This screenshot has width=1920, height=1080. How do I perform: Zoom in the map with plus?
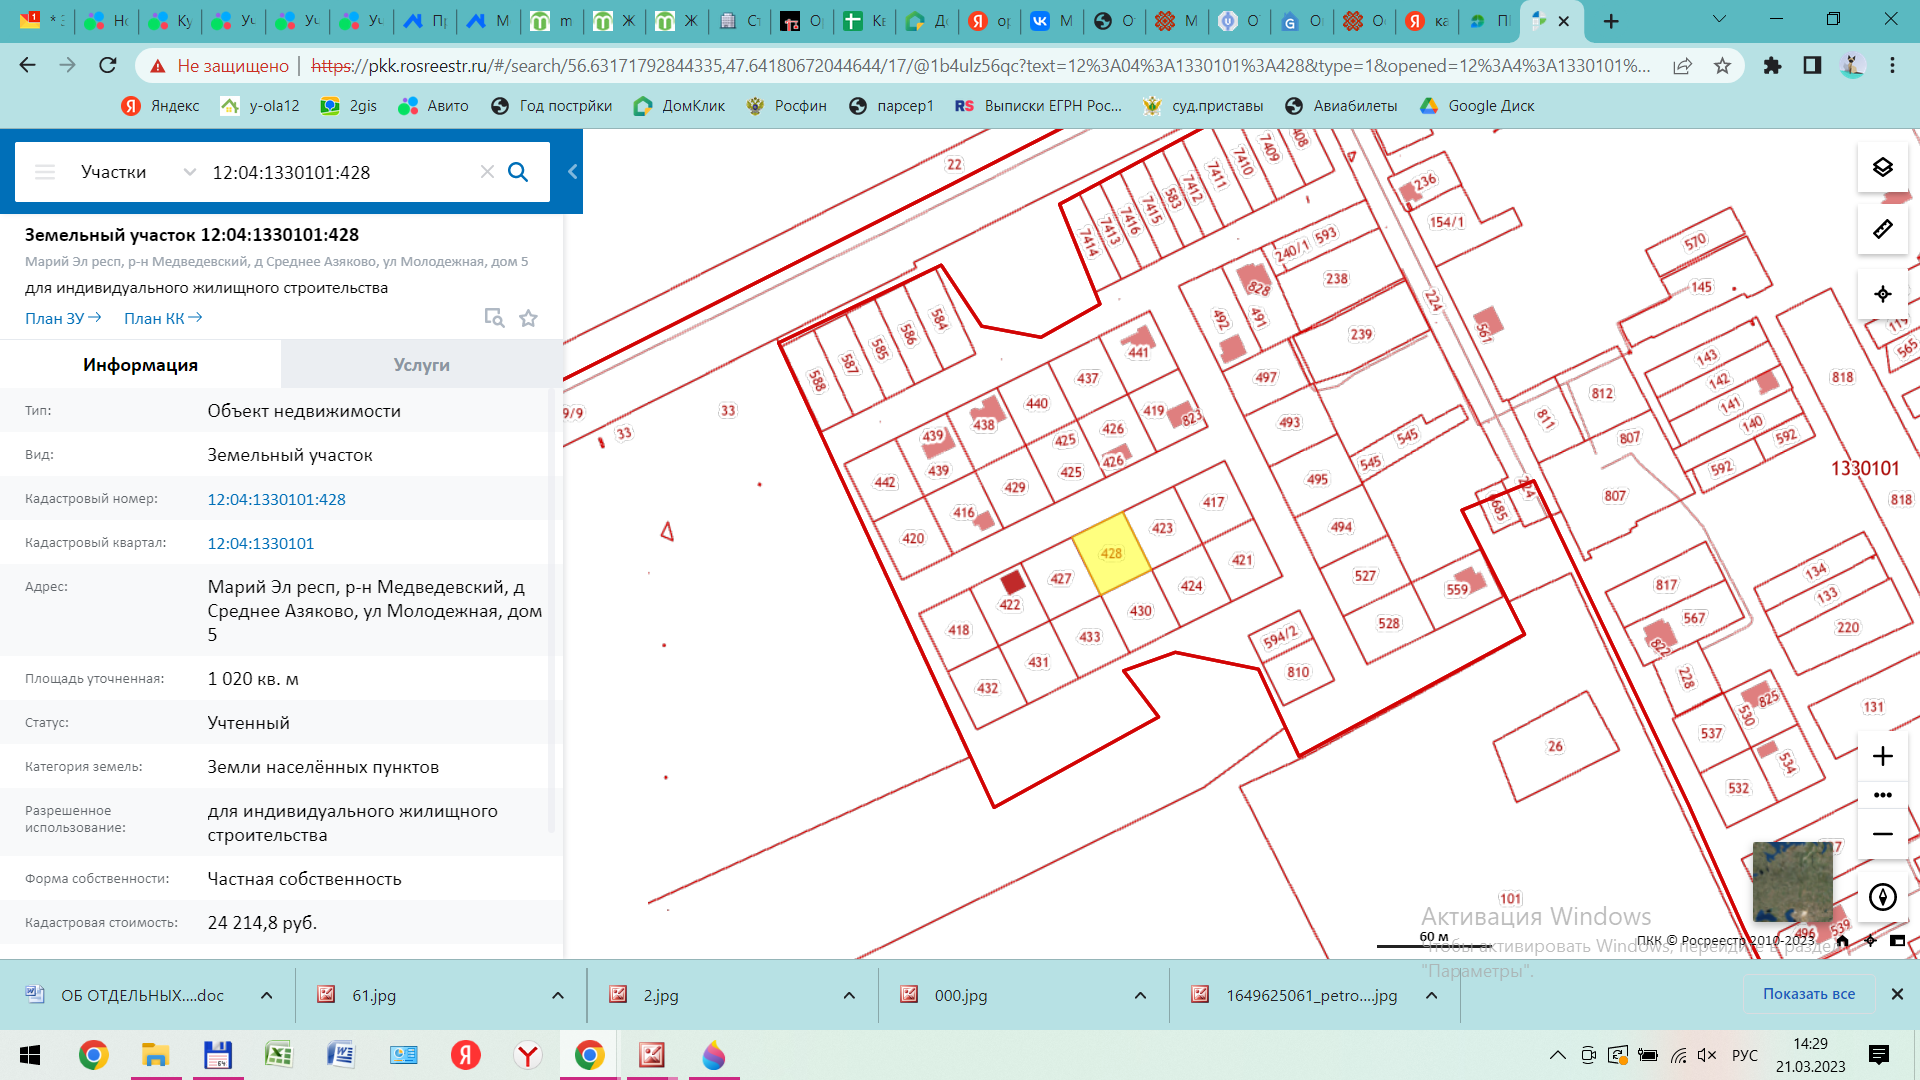tap(1882, 756)
